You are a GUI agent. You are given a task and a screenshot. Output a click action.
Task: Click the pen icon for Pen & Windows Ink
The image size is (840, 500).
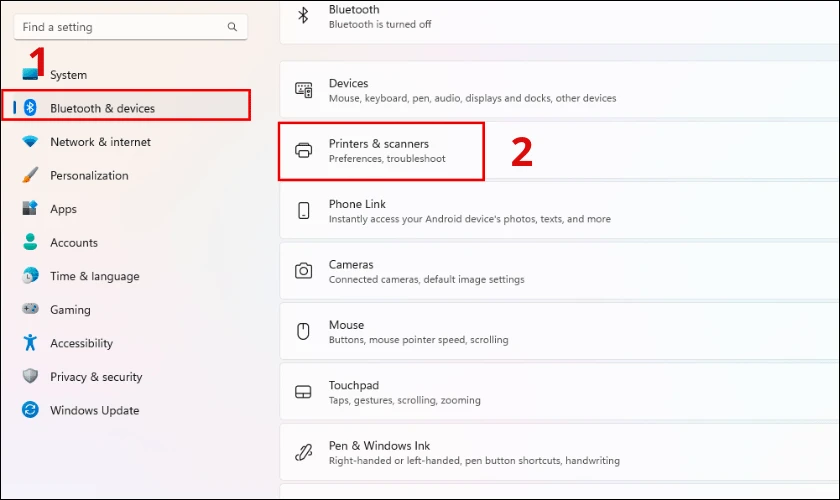304,452
